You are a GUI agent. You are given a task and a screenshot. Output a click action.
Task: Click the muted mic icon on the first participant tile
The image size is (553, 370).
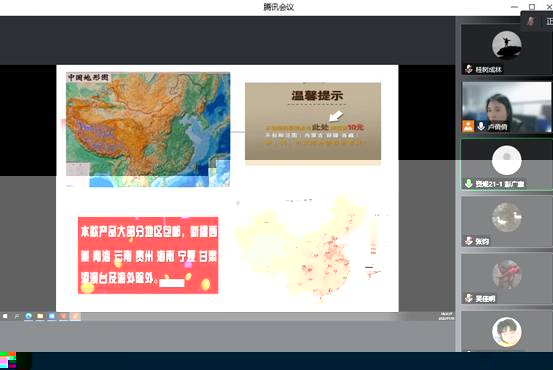(469, 69)
